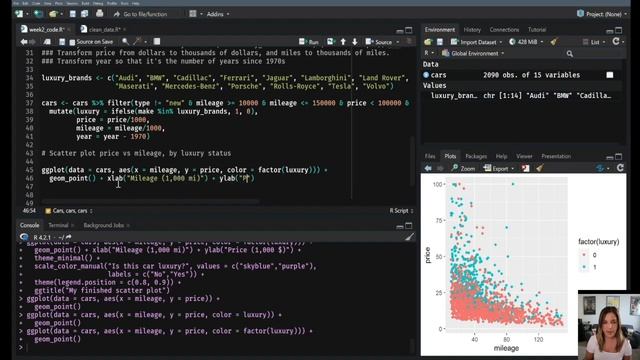Screen dimensions: 640x360
Task: Open the 428 MiB memory usage dropdown
Action: (526, 42)
